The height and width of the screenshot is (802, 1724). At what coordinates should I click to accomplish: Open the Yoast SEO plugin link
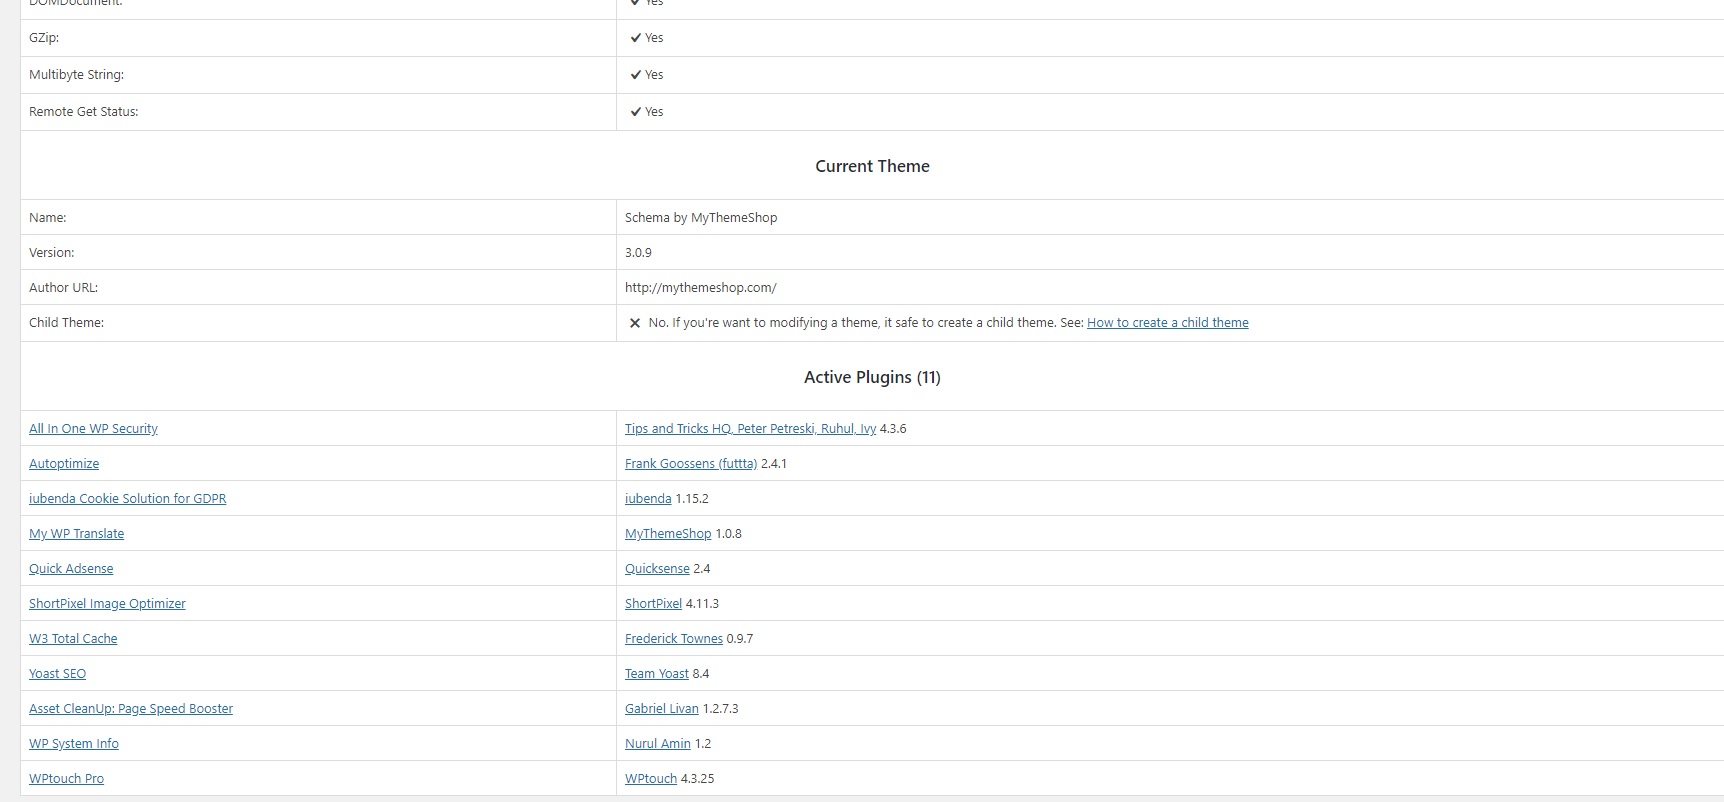click(x=58, y=674)
